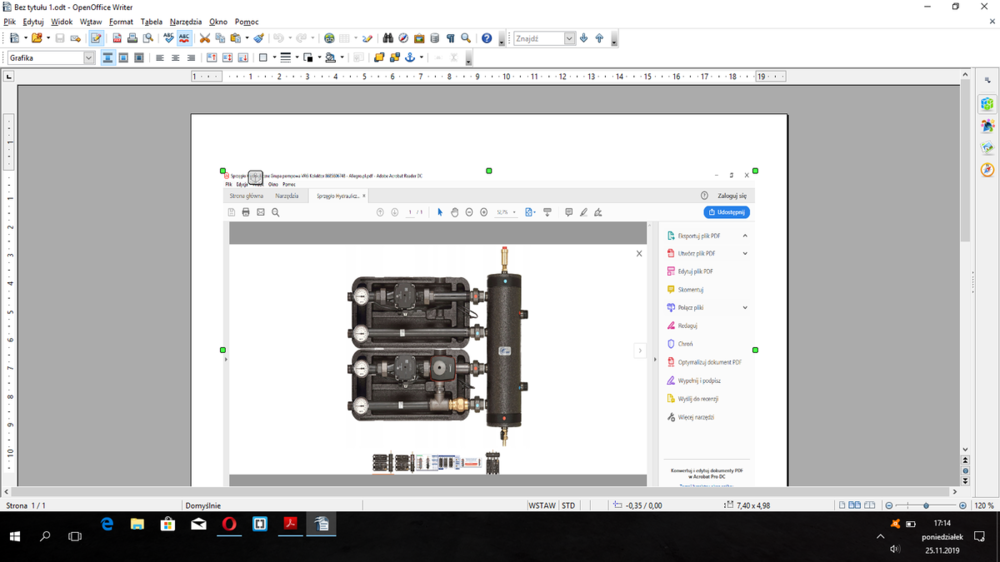Toggle nonprinting characters pilcrow button
1000x562 pixels.
[450, 38]
